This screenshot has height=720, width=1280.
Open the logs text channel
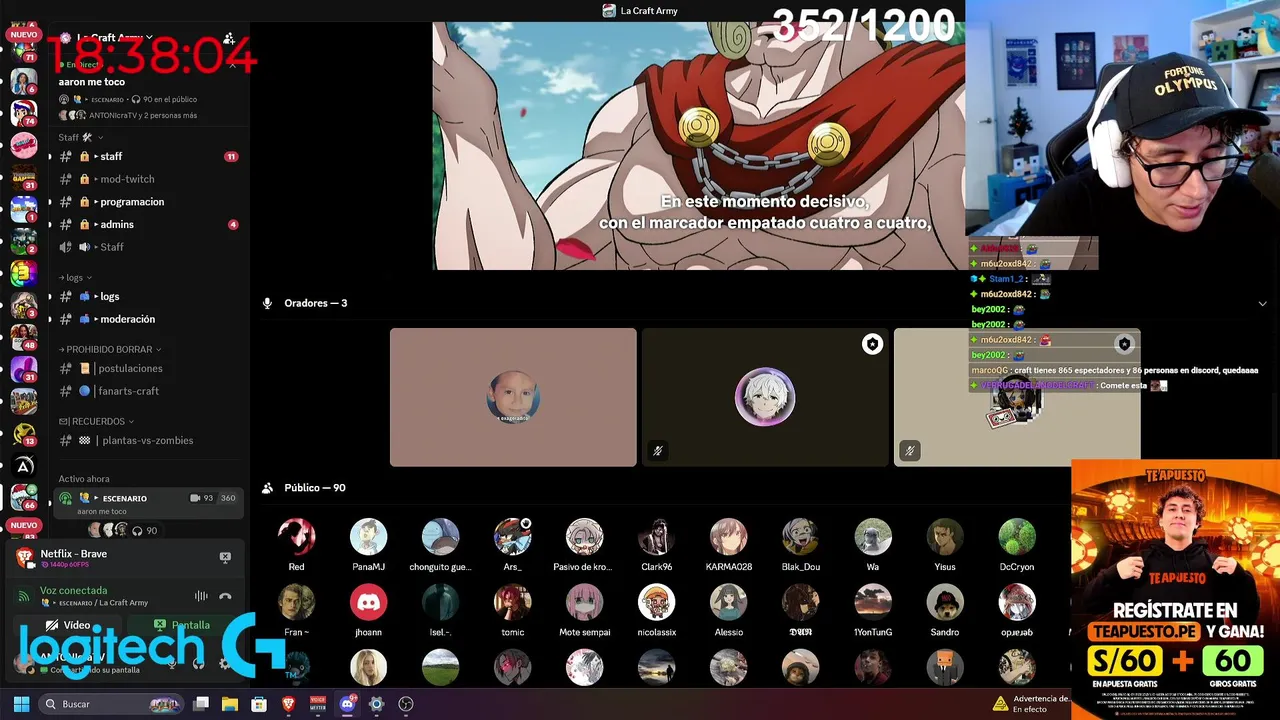(148, 297)
